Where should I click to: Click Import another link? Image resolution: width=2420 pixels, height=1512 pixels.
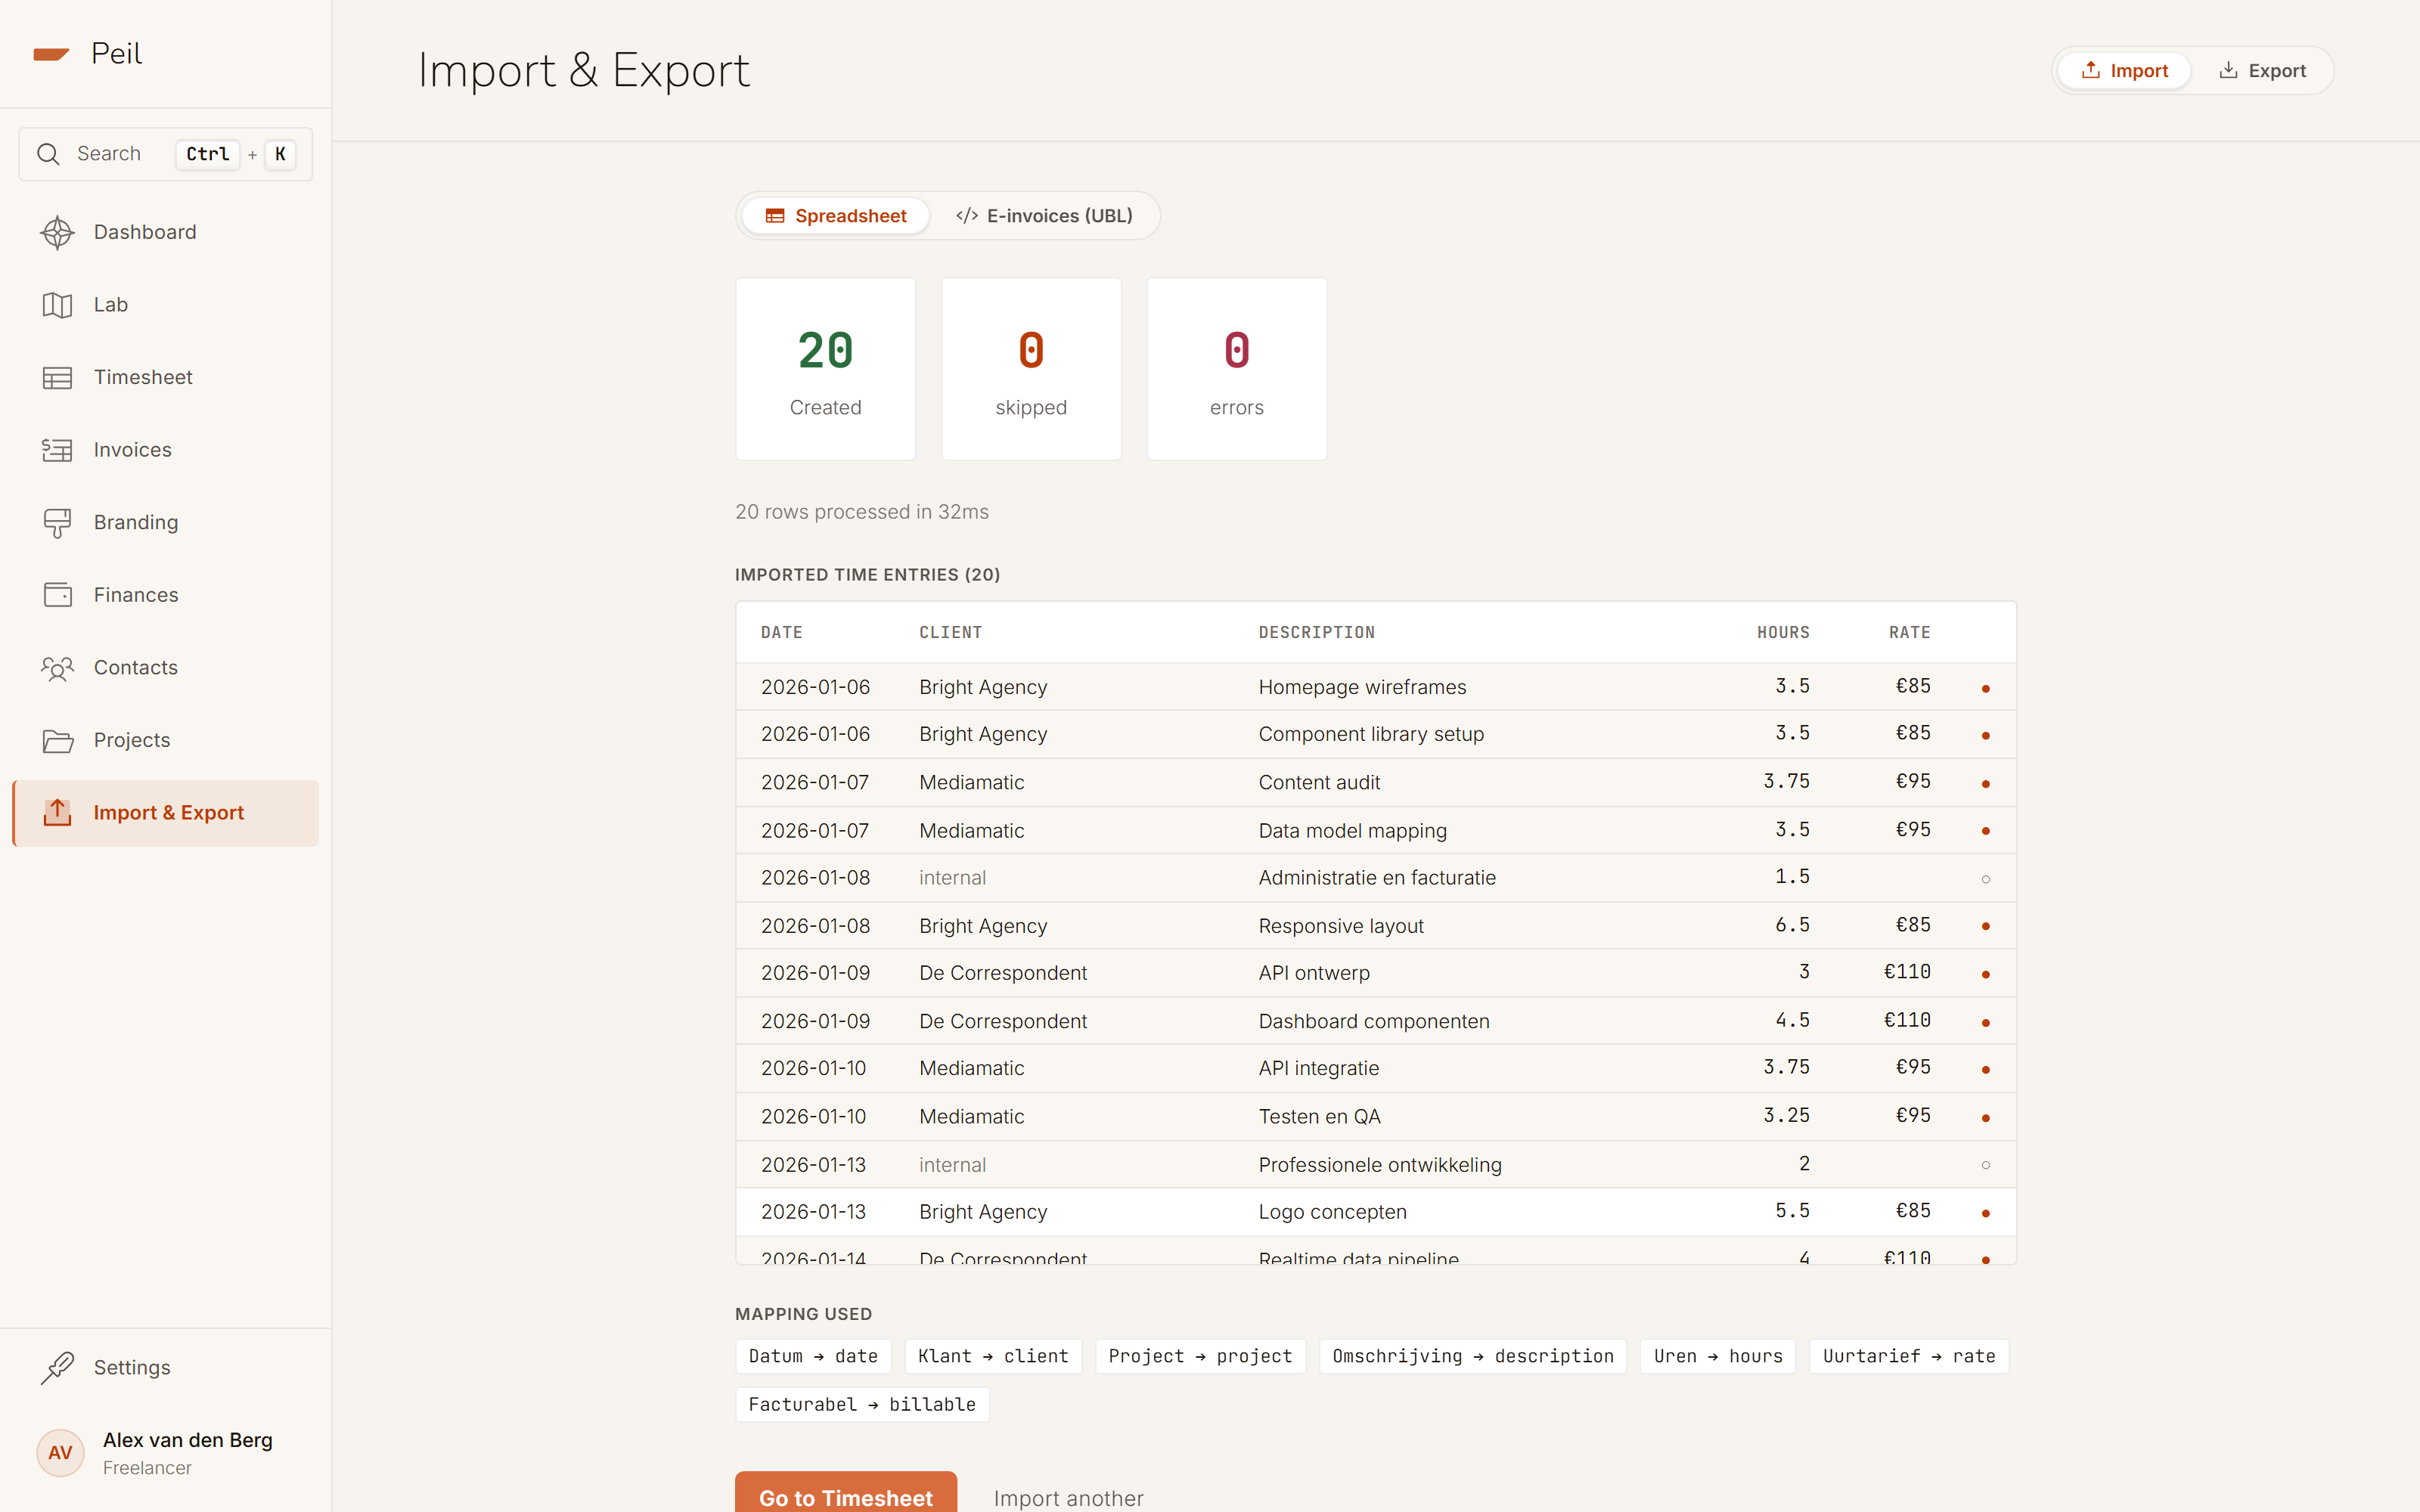[1068, 1498]
